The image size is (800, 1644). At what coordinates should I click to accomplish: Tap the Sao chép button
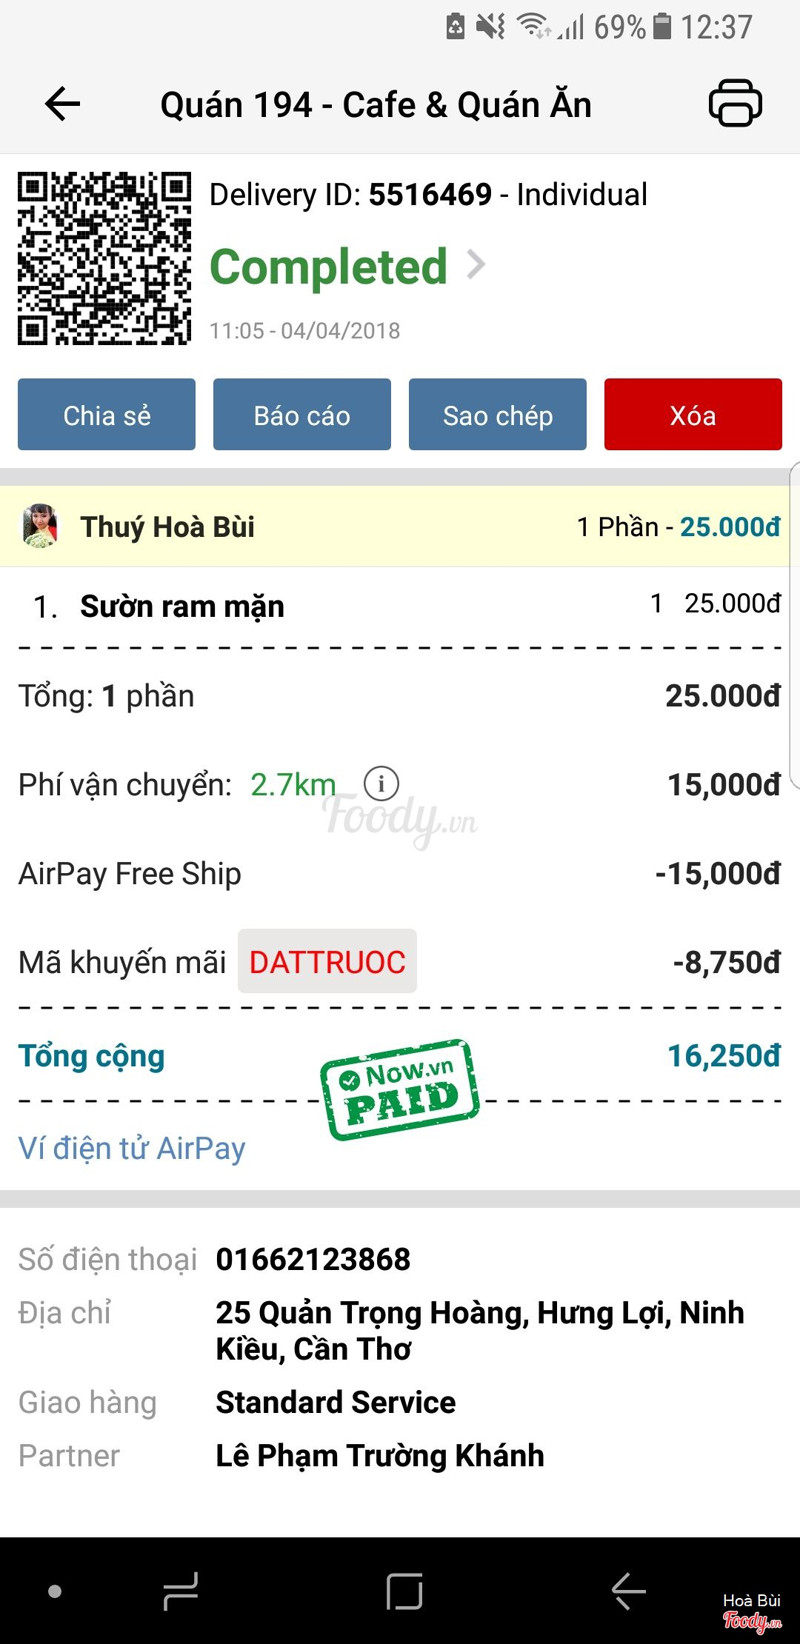click(x=497, y=415)
